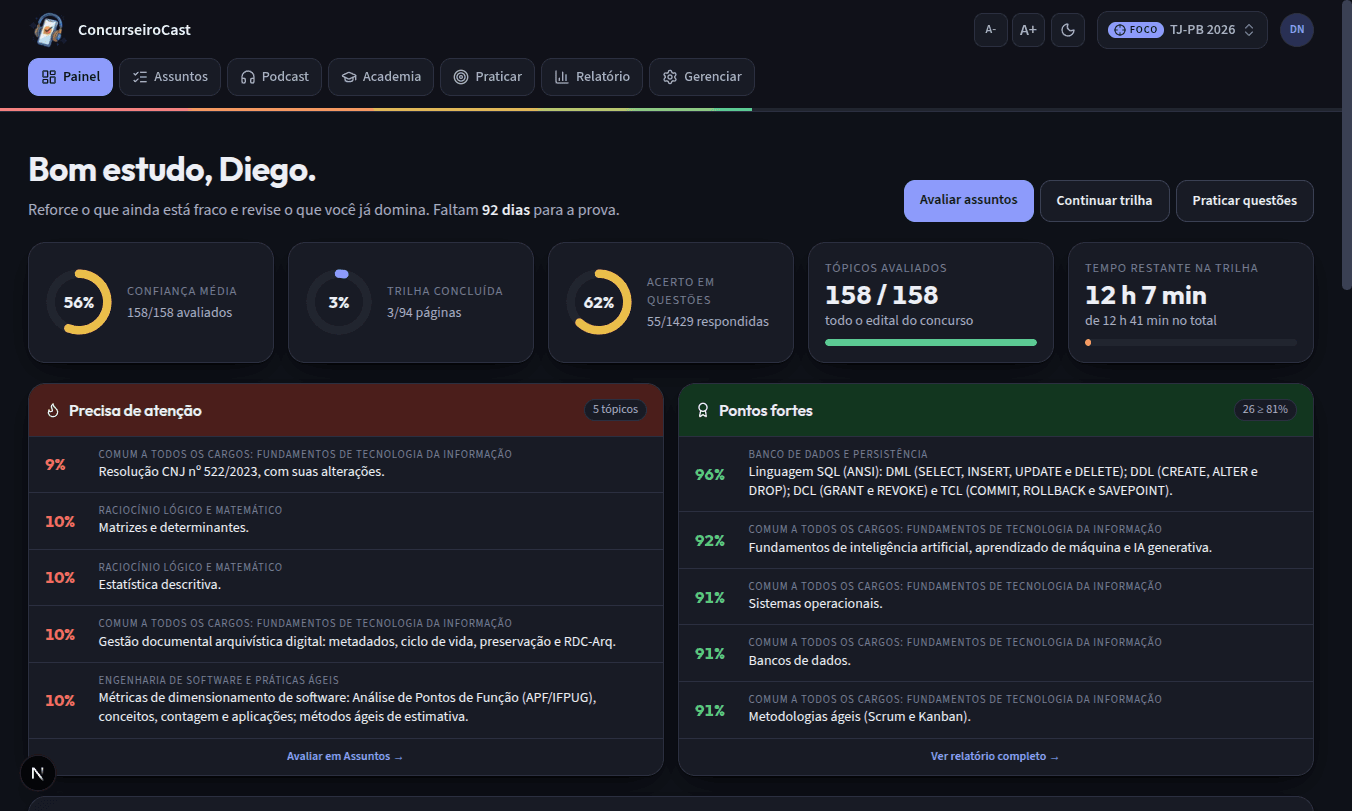Open the Bancos de dados topic

click(x=996, y=653)
